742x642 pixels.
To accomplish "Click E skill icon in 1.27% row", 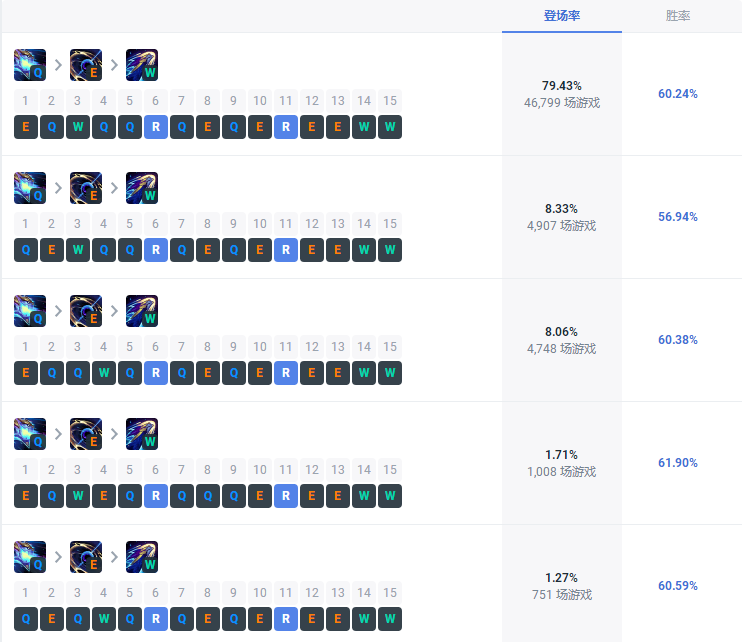I will tap(86, 557).
